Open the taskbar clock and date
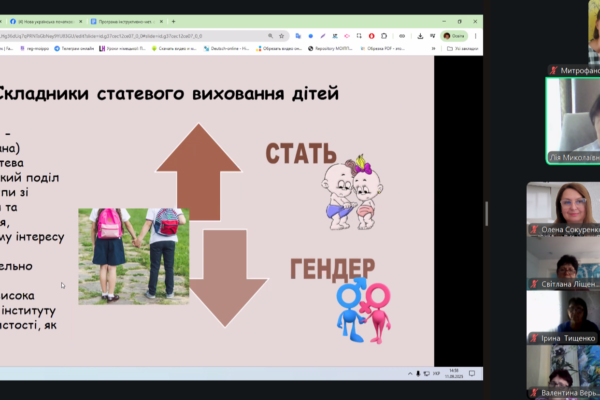Screen dimensions: 600x400 pos(454,374)
